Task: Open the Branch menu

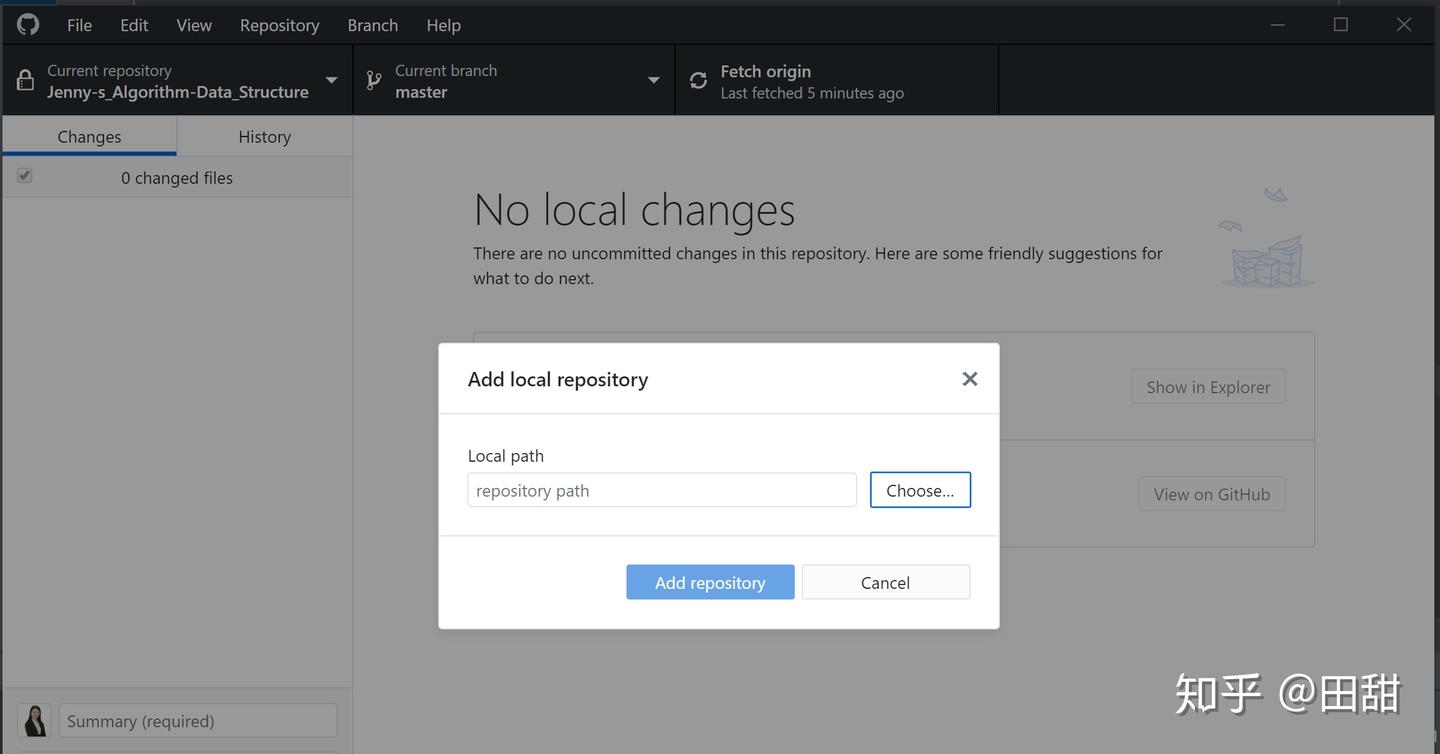Action: coord(371,24)
